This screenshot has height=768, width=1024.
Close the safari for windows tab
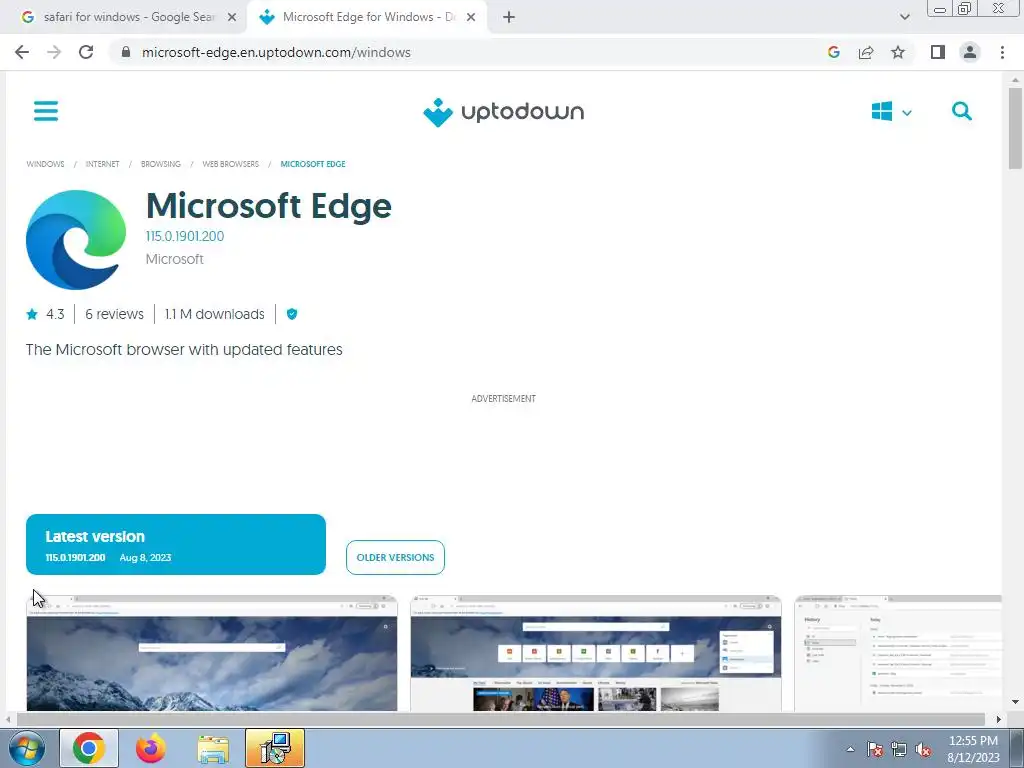tap(232, 18)
